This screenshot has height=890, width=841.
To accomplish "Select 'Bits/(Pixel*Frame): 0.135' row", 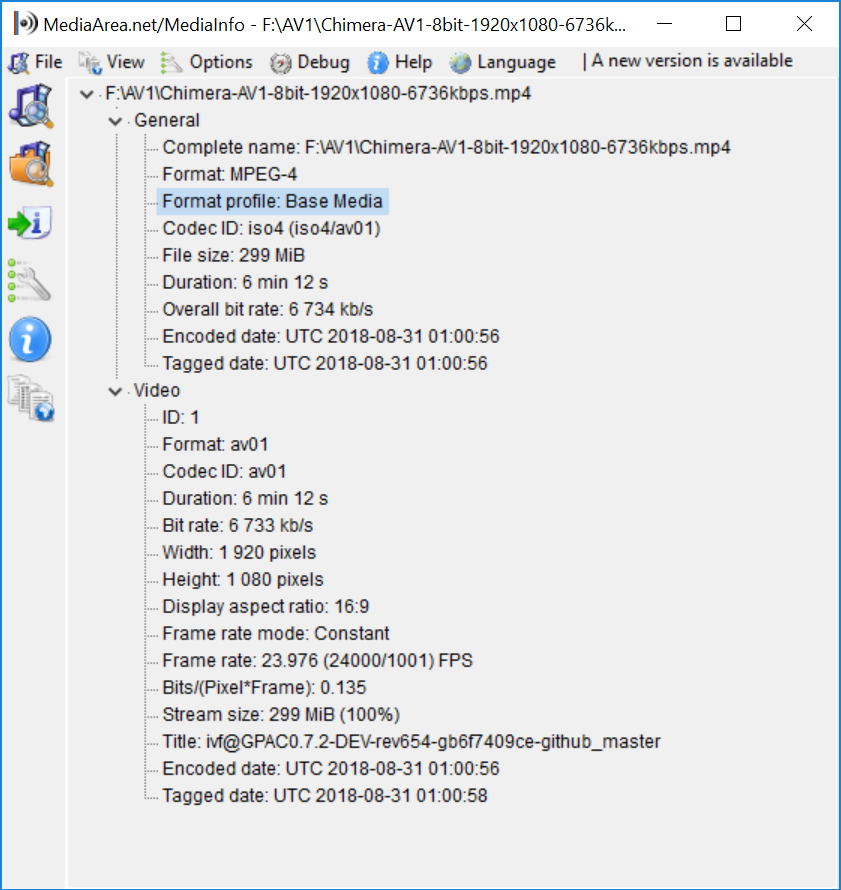I will pos(264,688).
